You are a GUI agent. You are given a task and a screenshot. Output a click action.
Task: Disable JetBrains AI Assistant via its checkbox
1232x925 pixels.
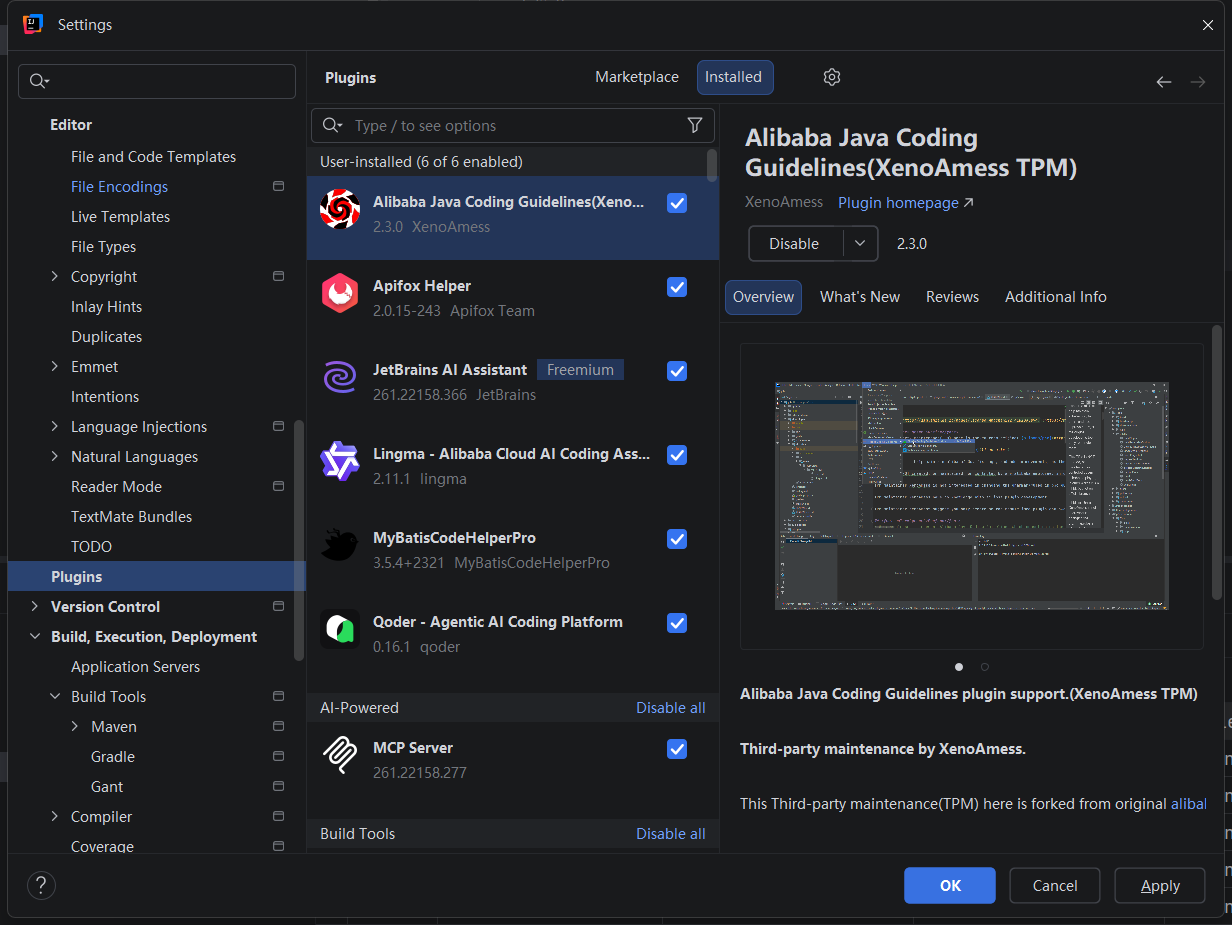(677, 371)
